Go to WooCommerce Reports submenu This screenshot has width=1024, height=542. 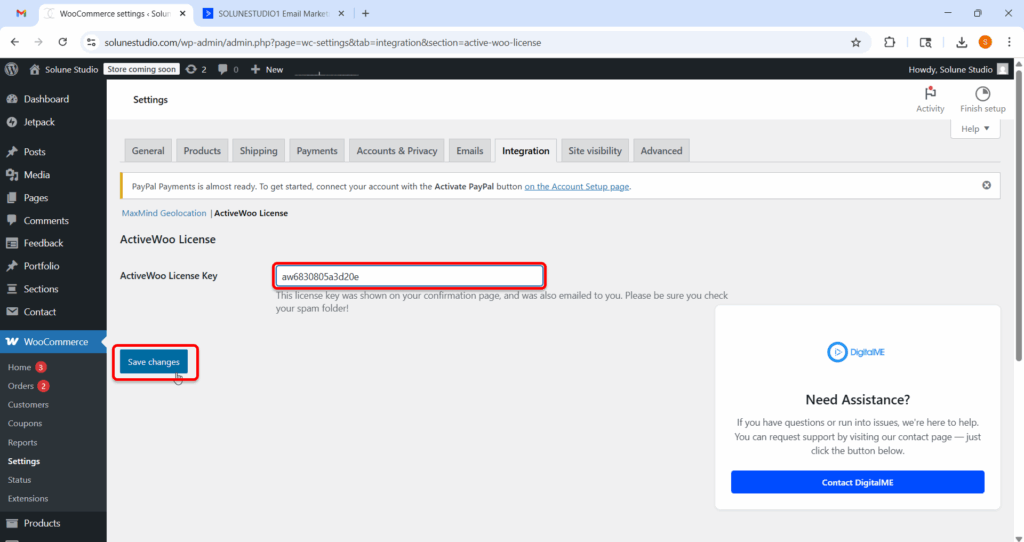click(22, 442)
